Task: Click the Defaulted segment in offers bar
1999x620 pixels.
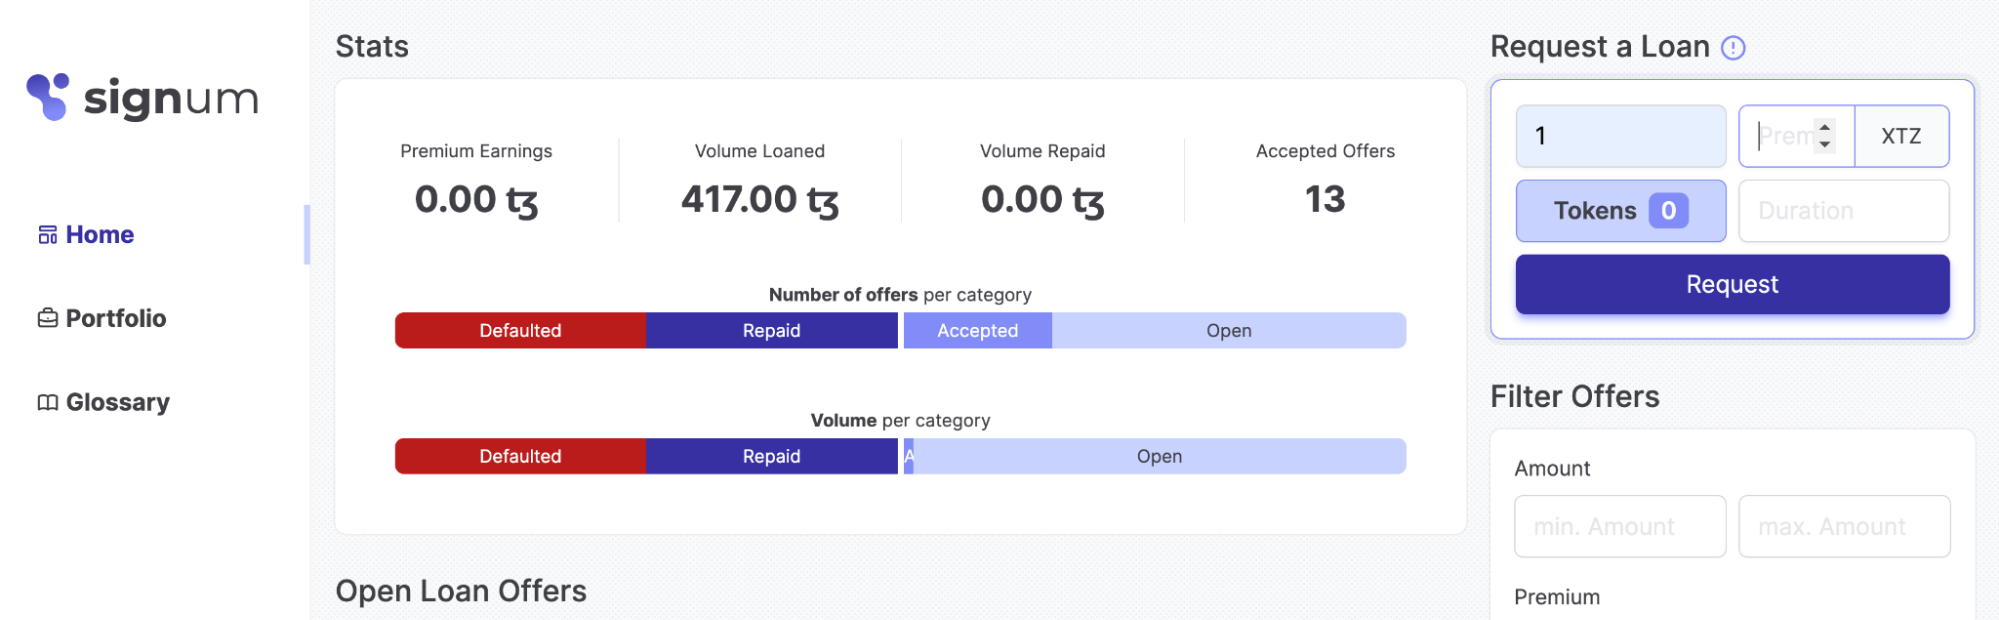Action: pos(520,331)
